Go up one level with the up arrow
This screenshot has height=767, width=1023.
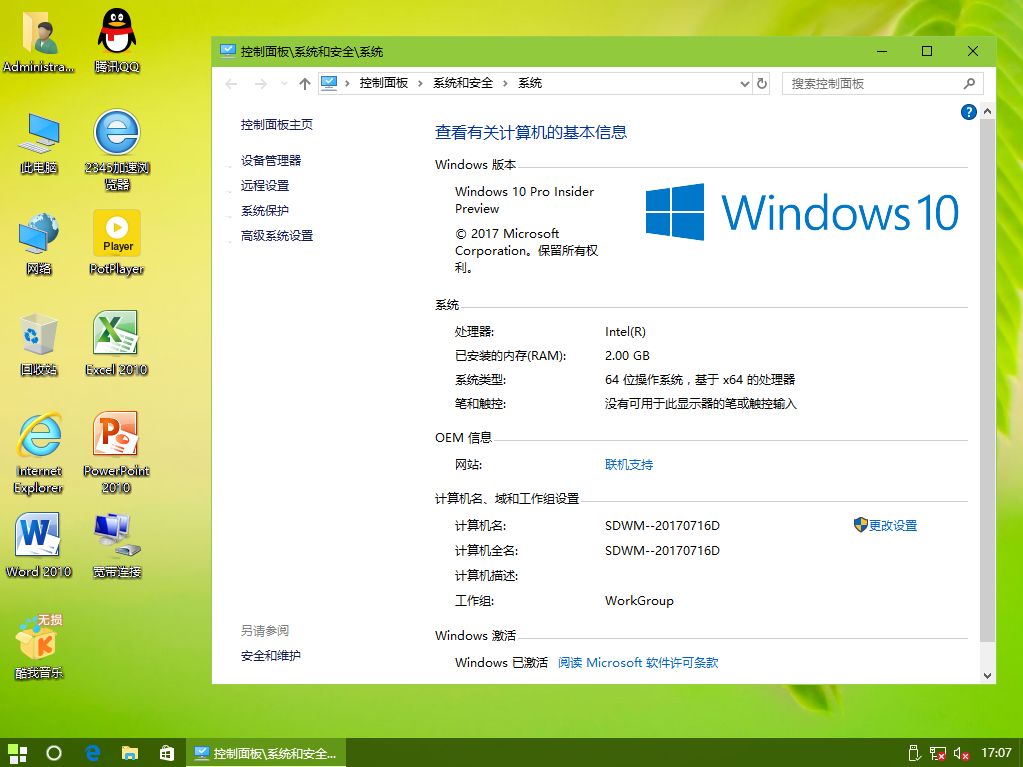tap(305, 83)
